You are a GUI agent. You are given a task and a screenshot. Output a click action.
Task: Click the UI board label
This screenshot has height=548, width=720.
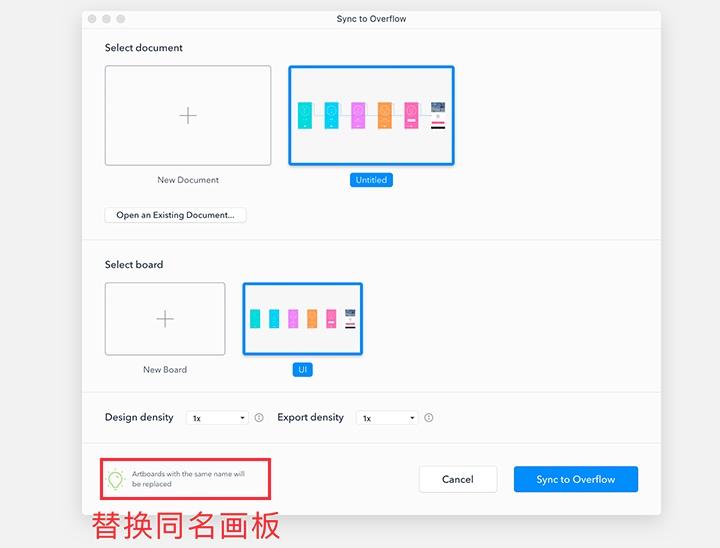point(303,370)
